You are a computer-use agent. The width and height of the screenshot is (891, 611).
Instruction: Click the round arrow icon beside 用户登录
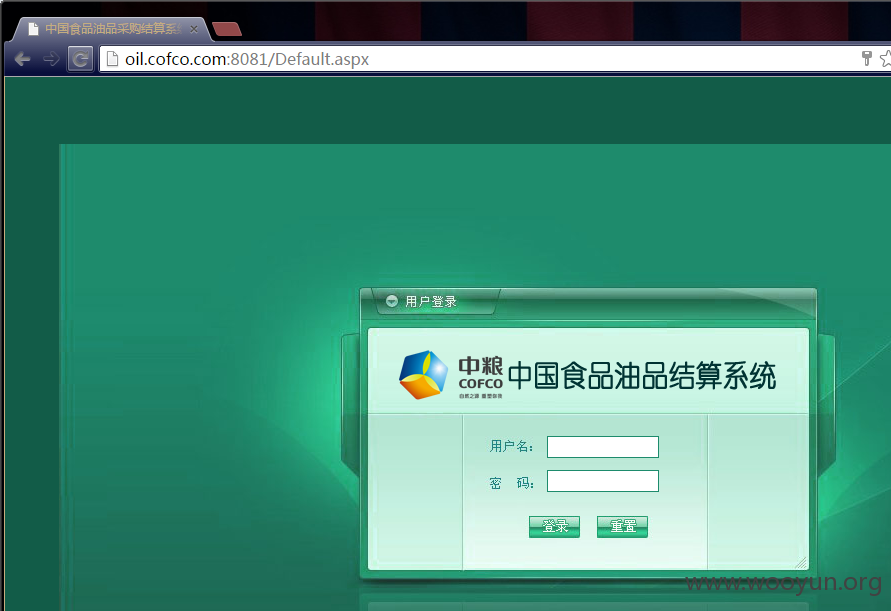pyautogui.click(x=392, y=301)
